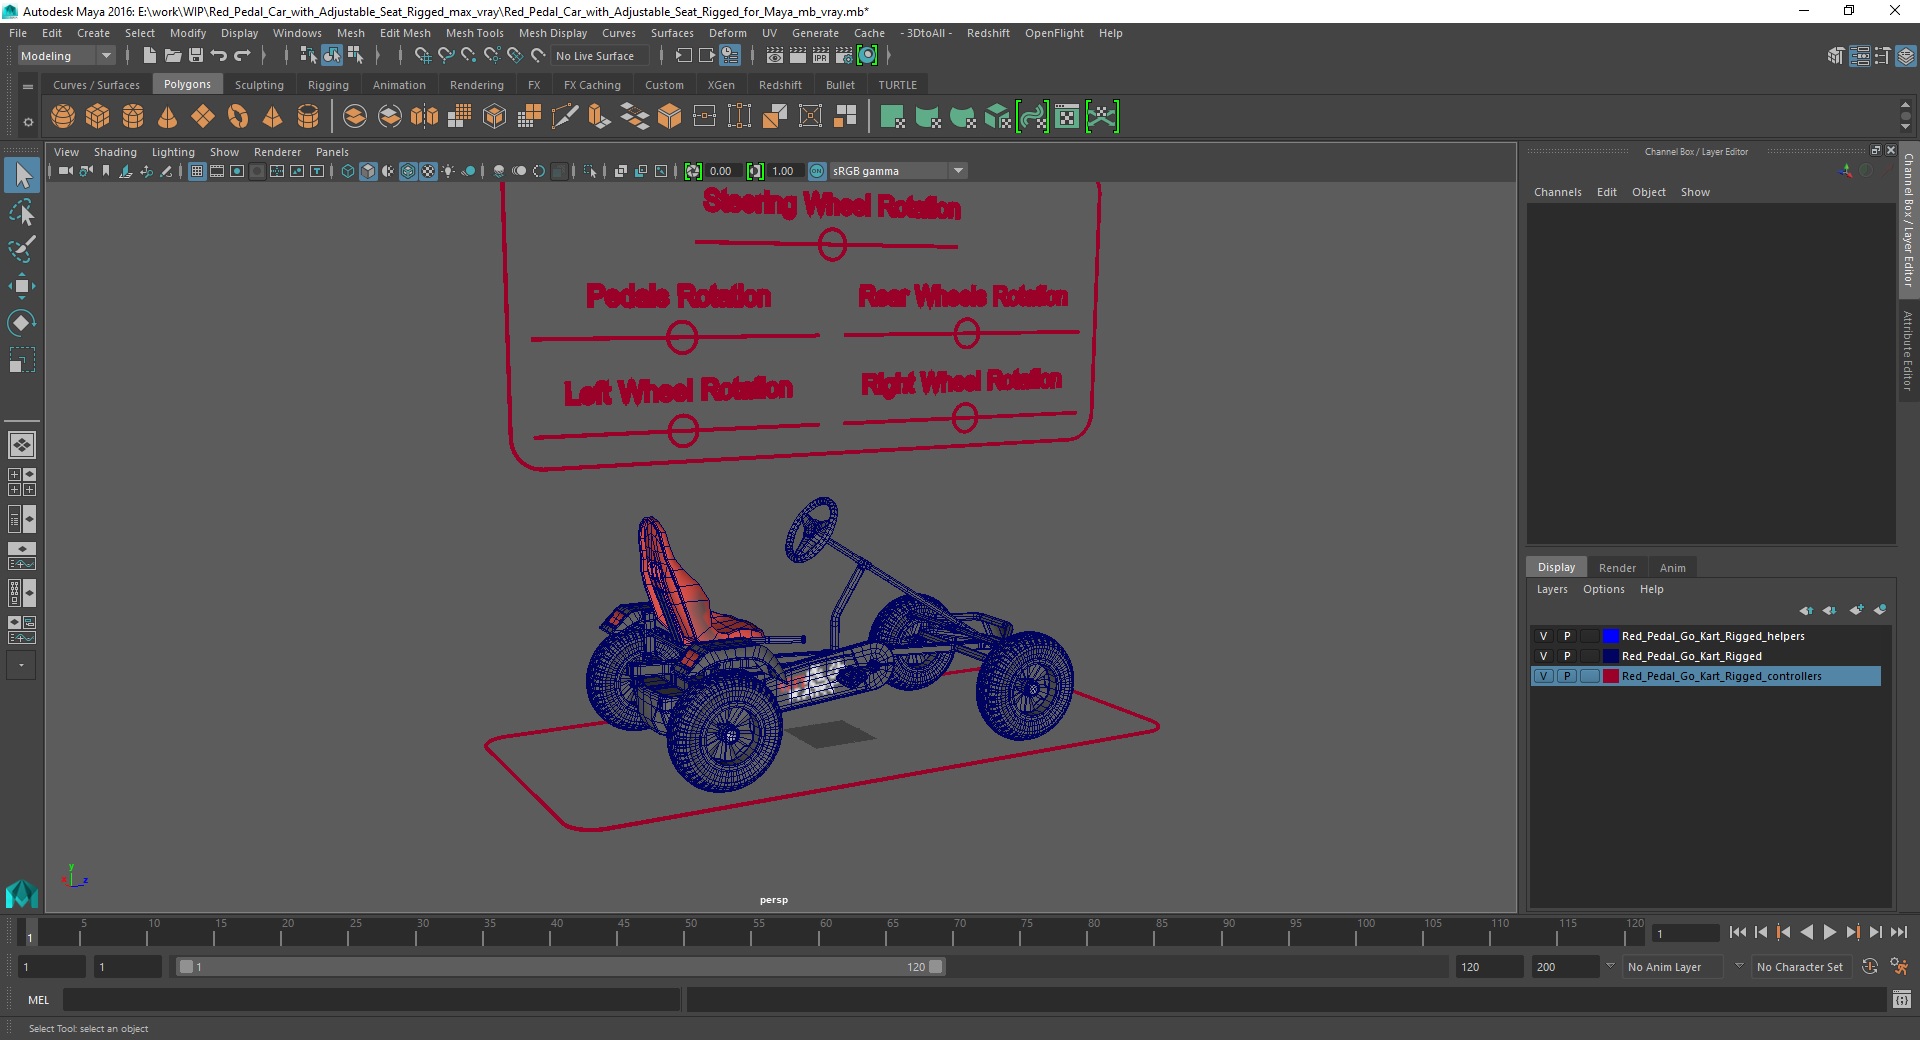Open the Mesh Tools menu
Image resolution: width=1920 pixels, height=1040 pixels.
pyautogui.click(x=474, y=33)
